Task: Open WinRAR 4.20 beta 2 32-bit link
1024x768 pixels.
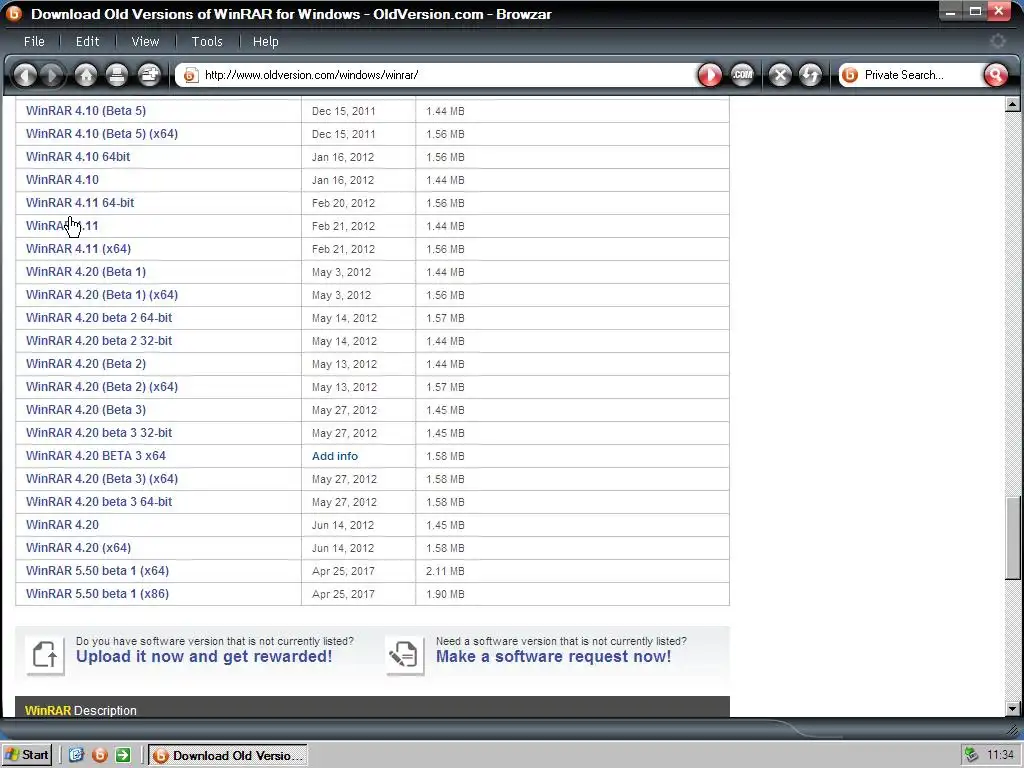Action: point(99,341)
